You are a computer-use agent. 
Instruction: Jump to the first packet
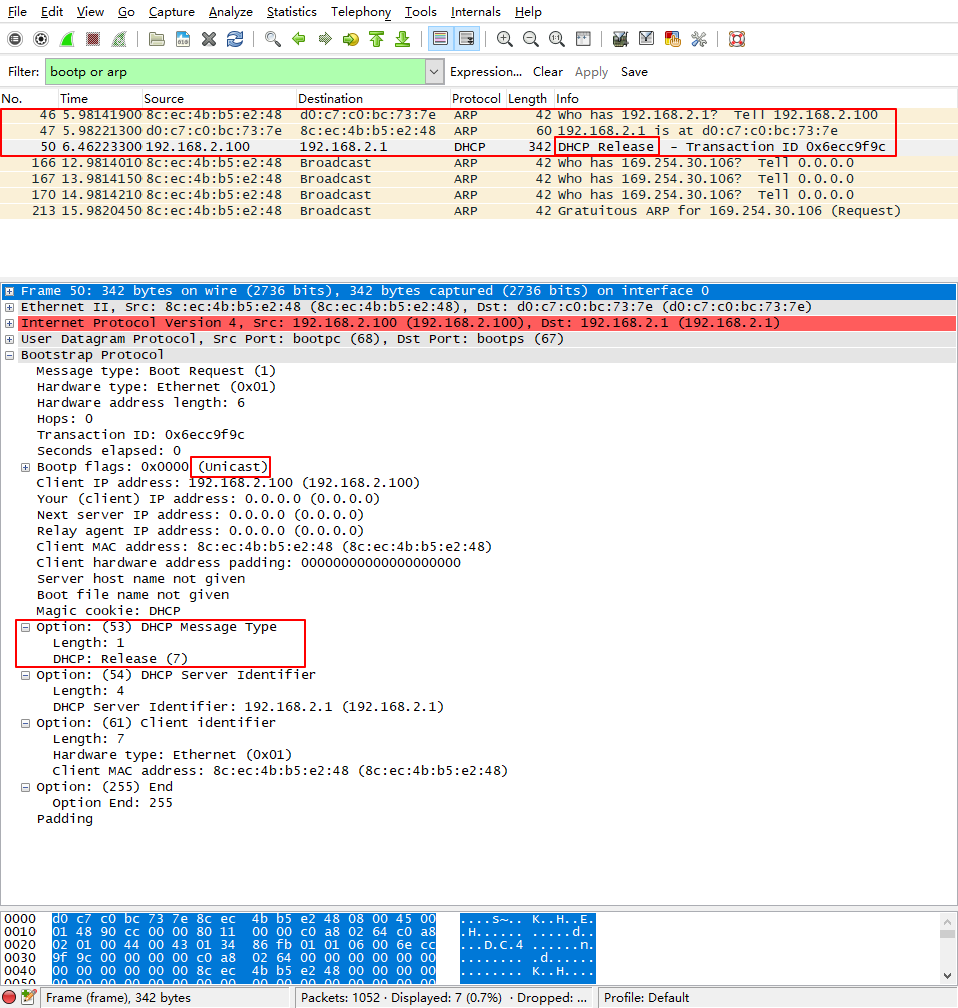tap(377, 39)
